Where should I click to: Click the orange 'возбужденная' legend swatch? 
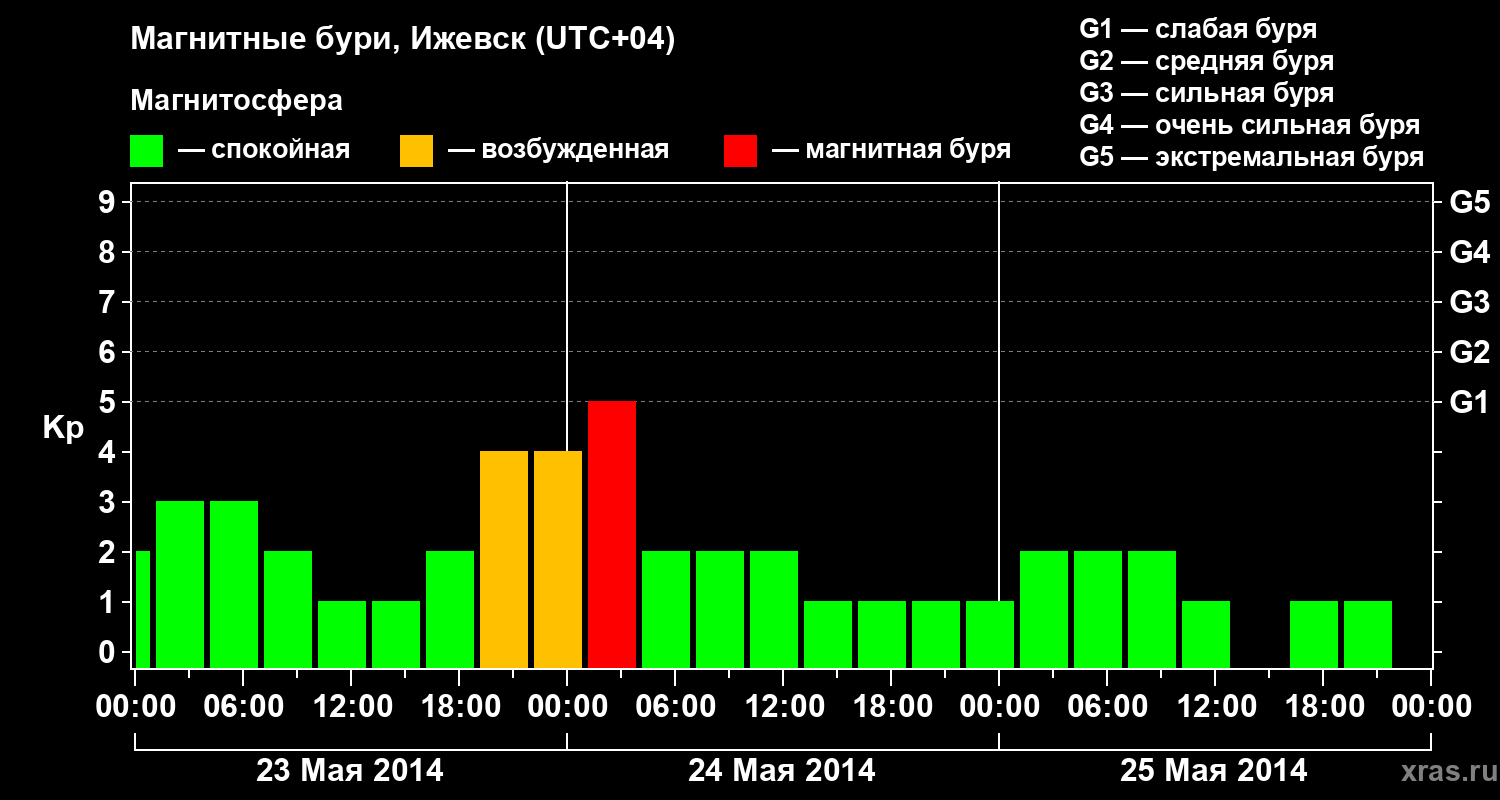pyautogui.click(x=417, y=151)
